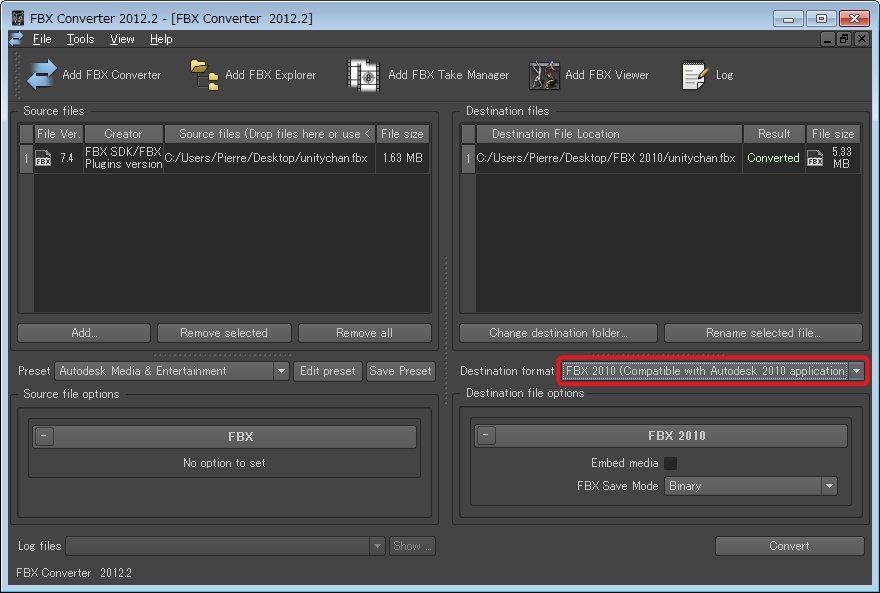
Task: Click Change destination folder button
Action: (x=558, y=333)
